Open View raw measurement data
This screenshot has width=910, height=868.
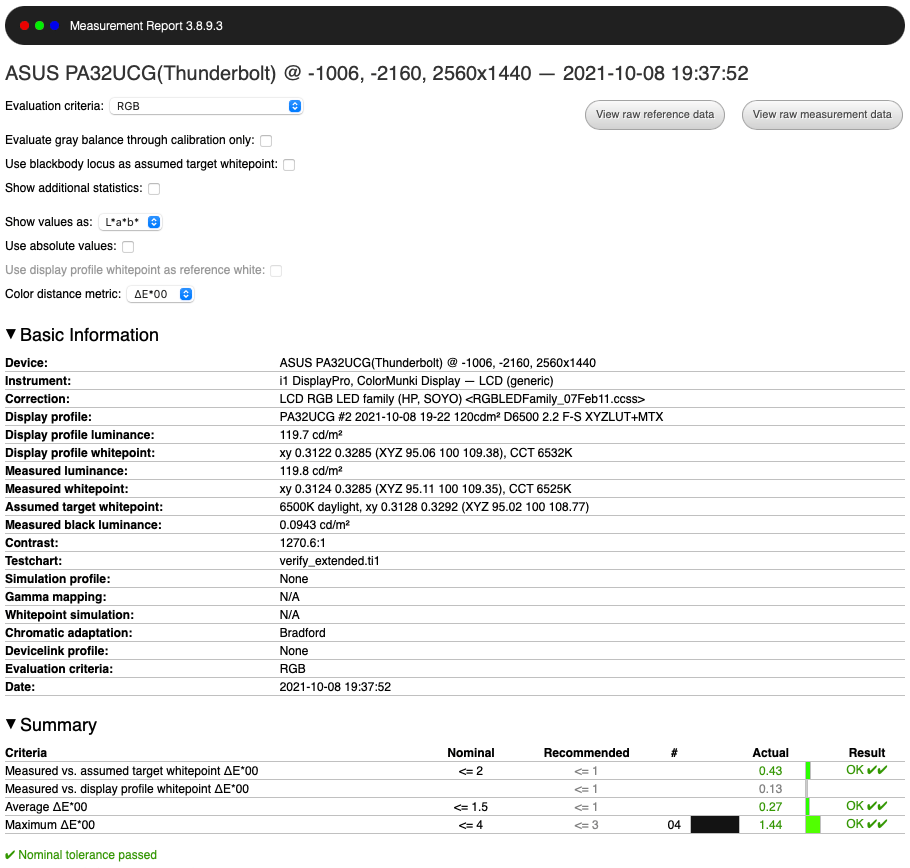pos(821,115)
